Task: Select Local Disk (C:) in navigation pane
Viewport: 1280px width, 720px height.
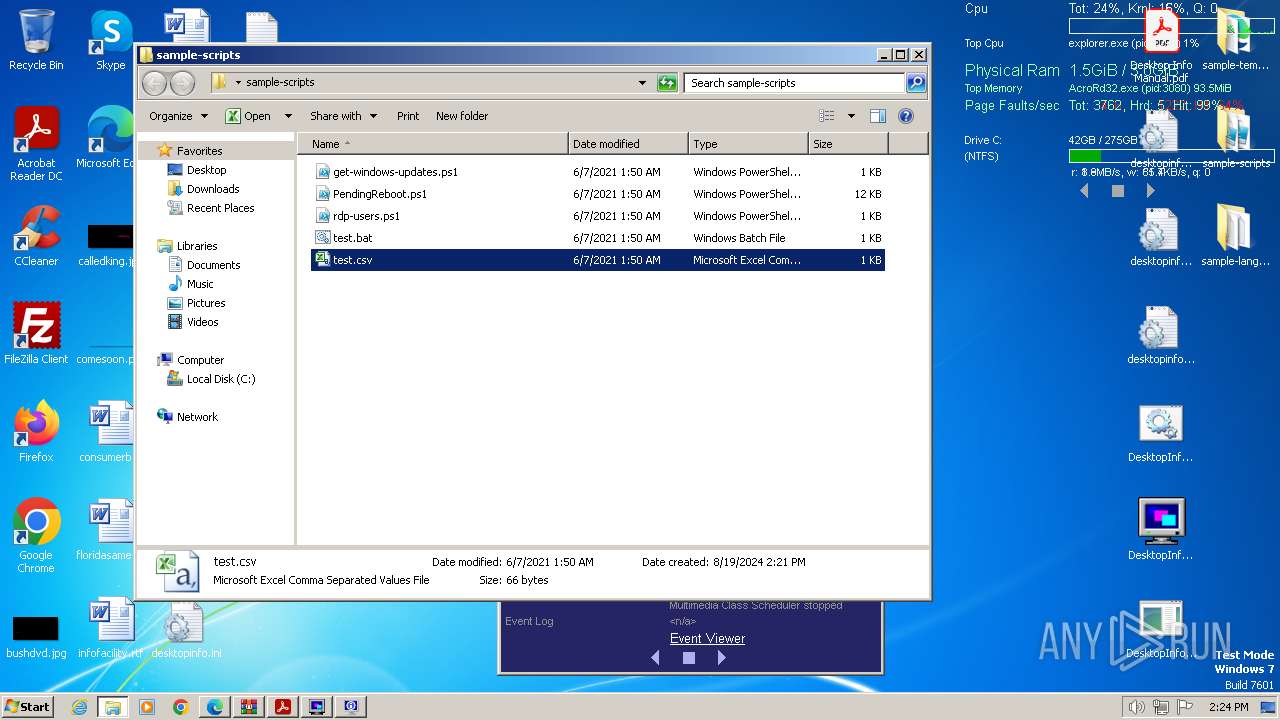Action: coord(220,379)
